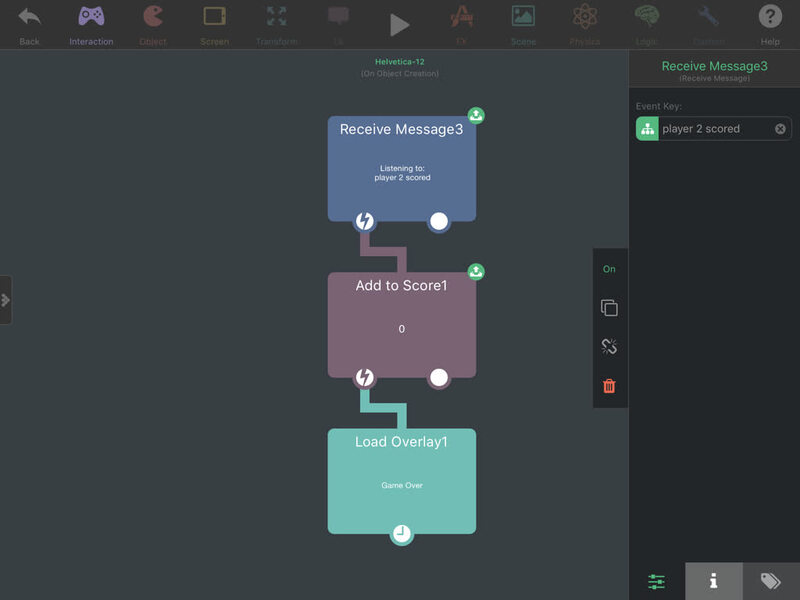
Task: Open the Screen behaviors category
Action: tap(214, 25)
